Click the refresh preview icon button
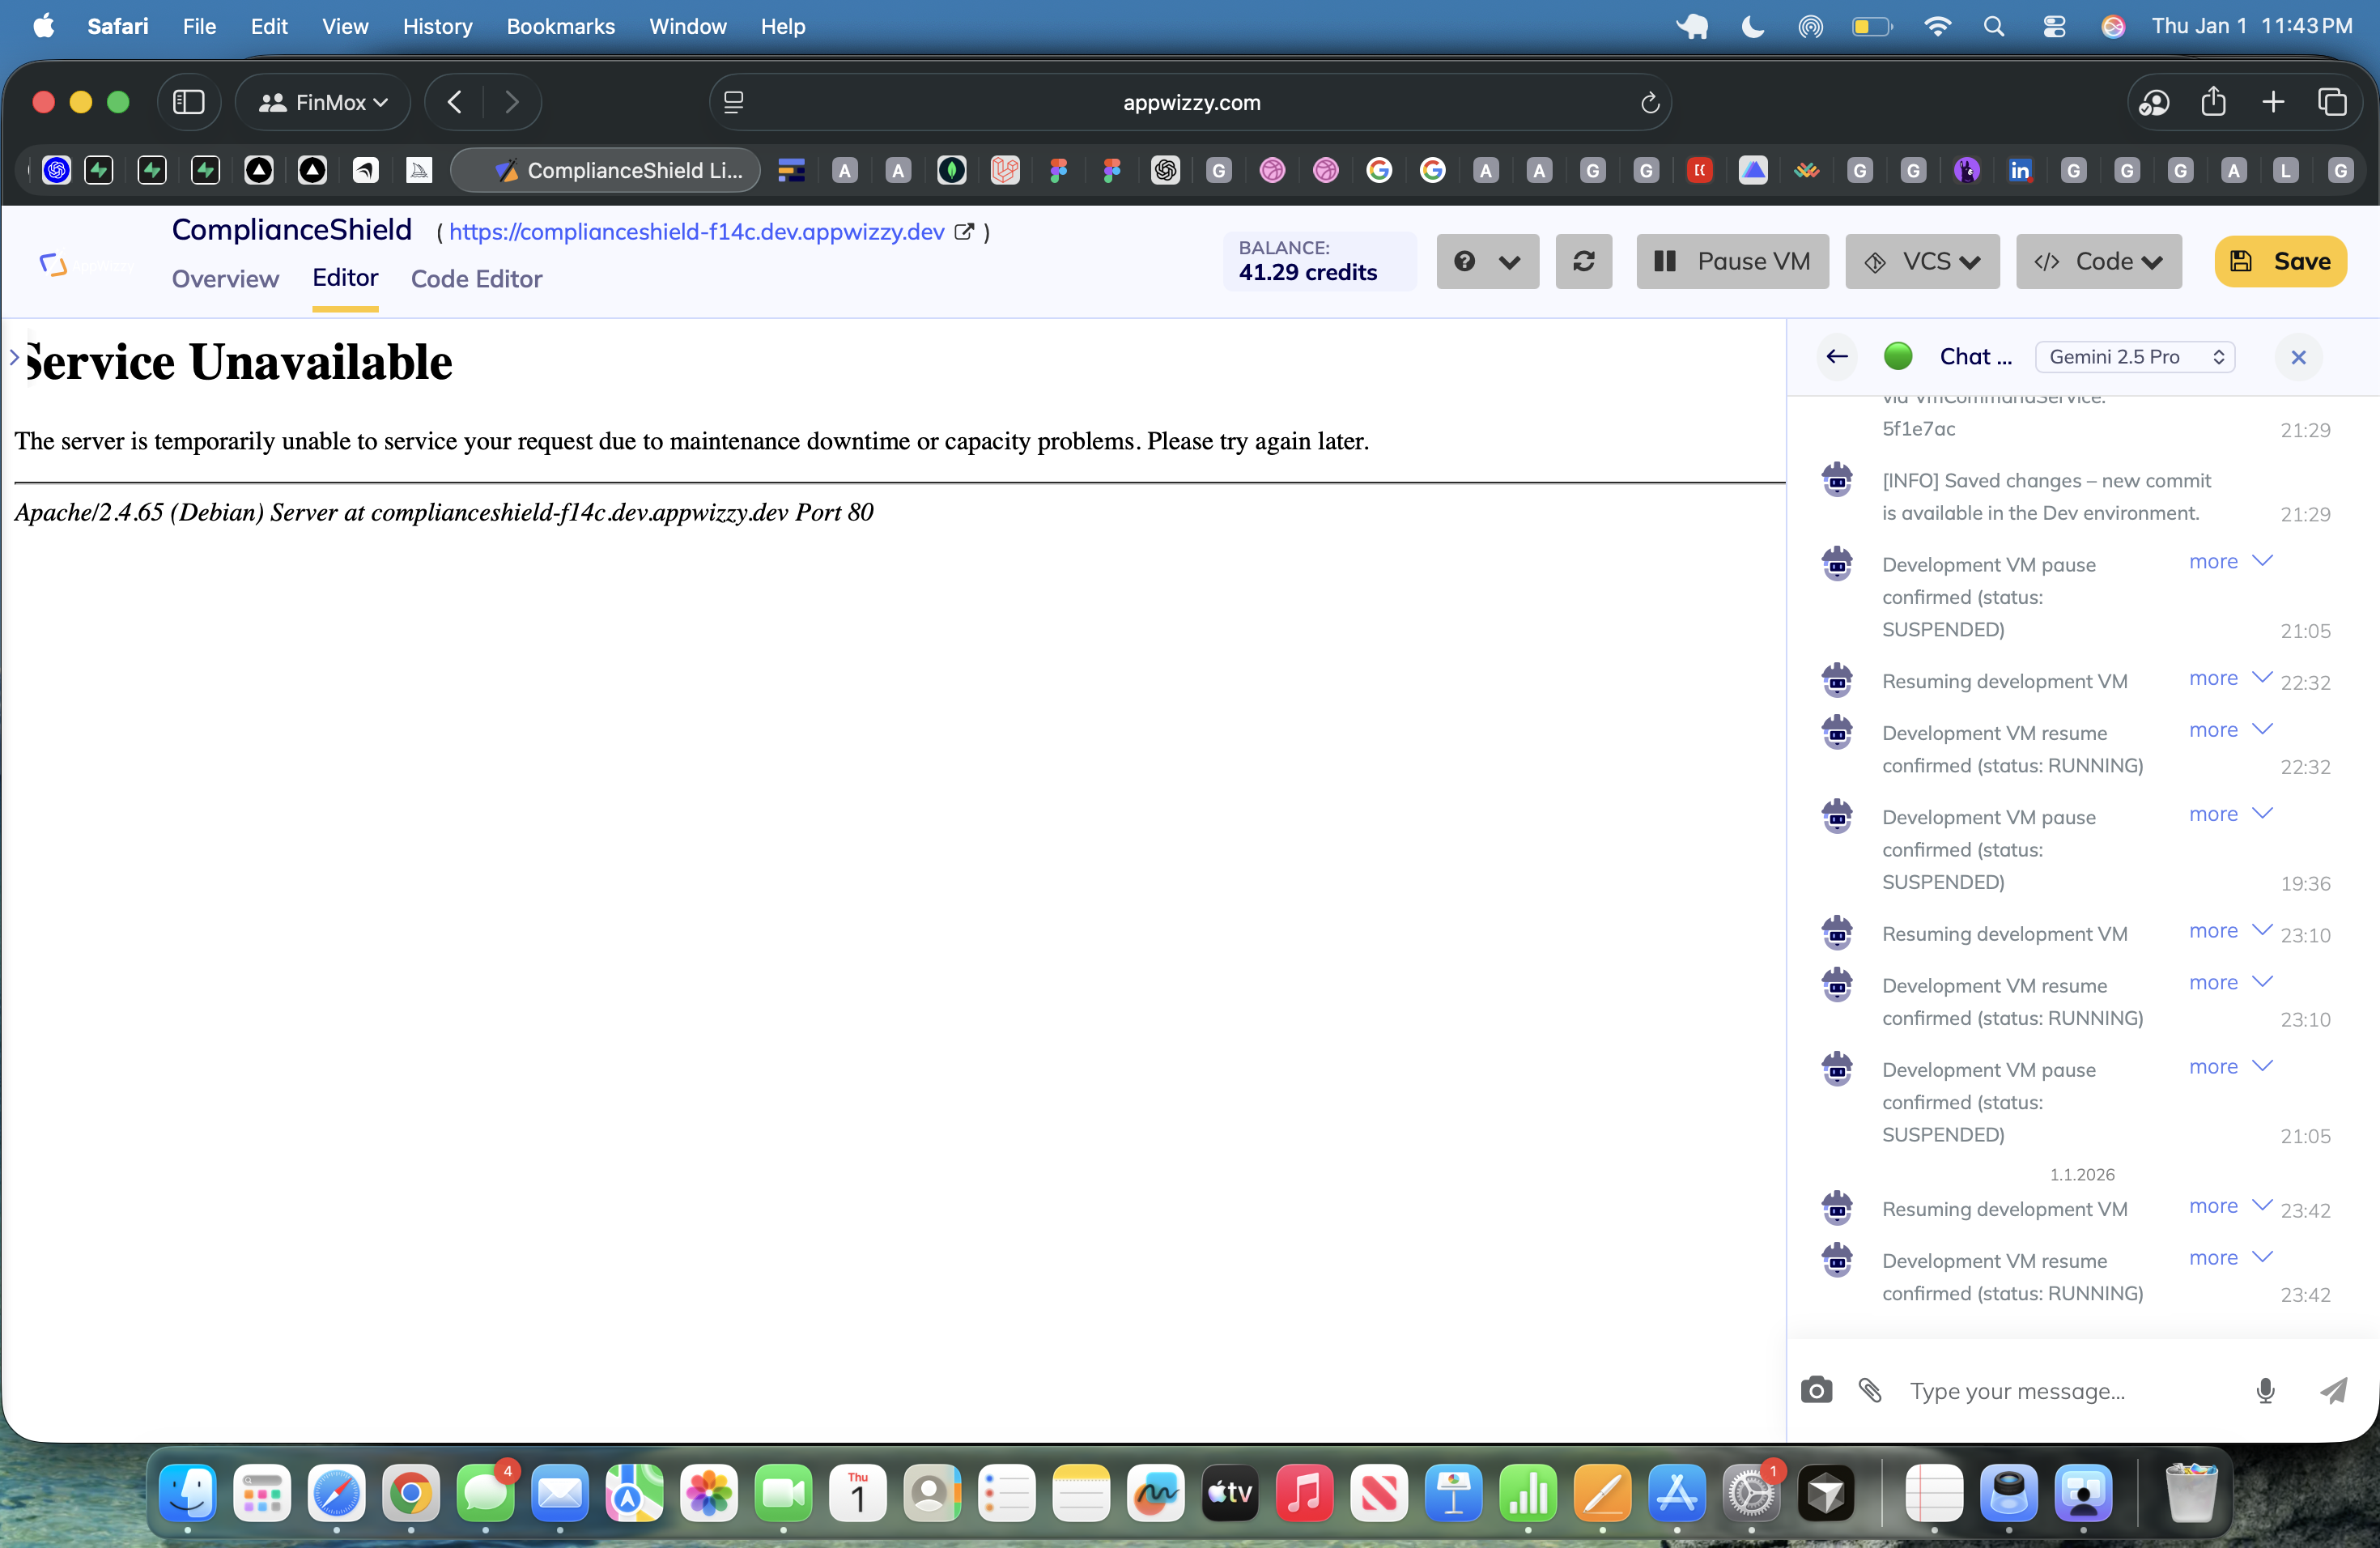The width and height of the screenshot is (2380, 1548). (x=1583, y=261)
